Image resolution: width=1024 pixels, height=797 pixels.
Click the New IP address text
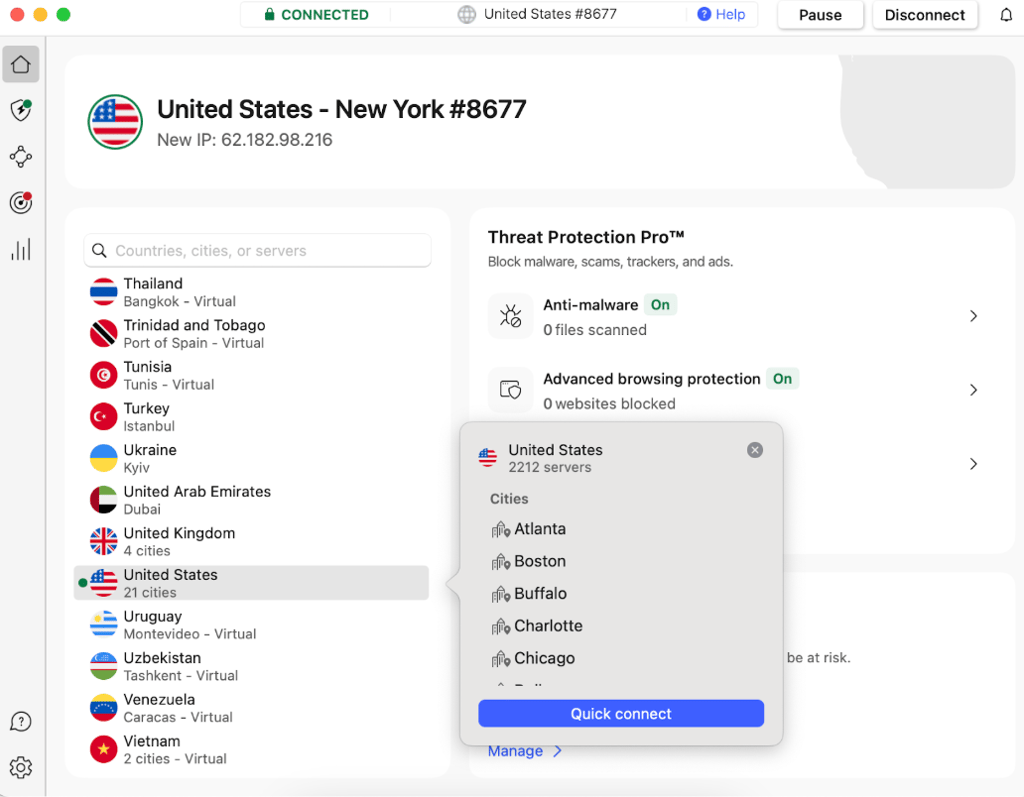point(245,140)
